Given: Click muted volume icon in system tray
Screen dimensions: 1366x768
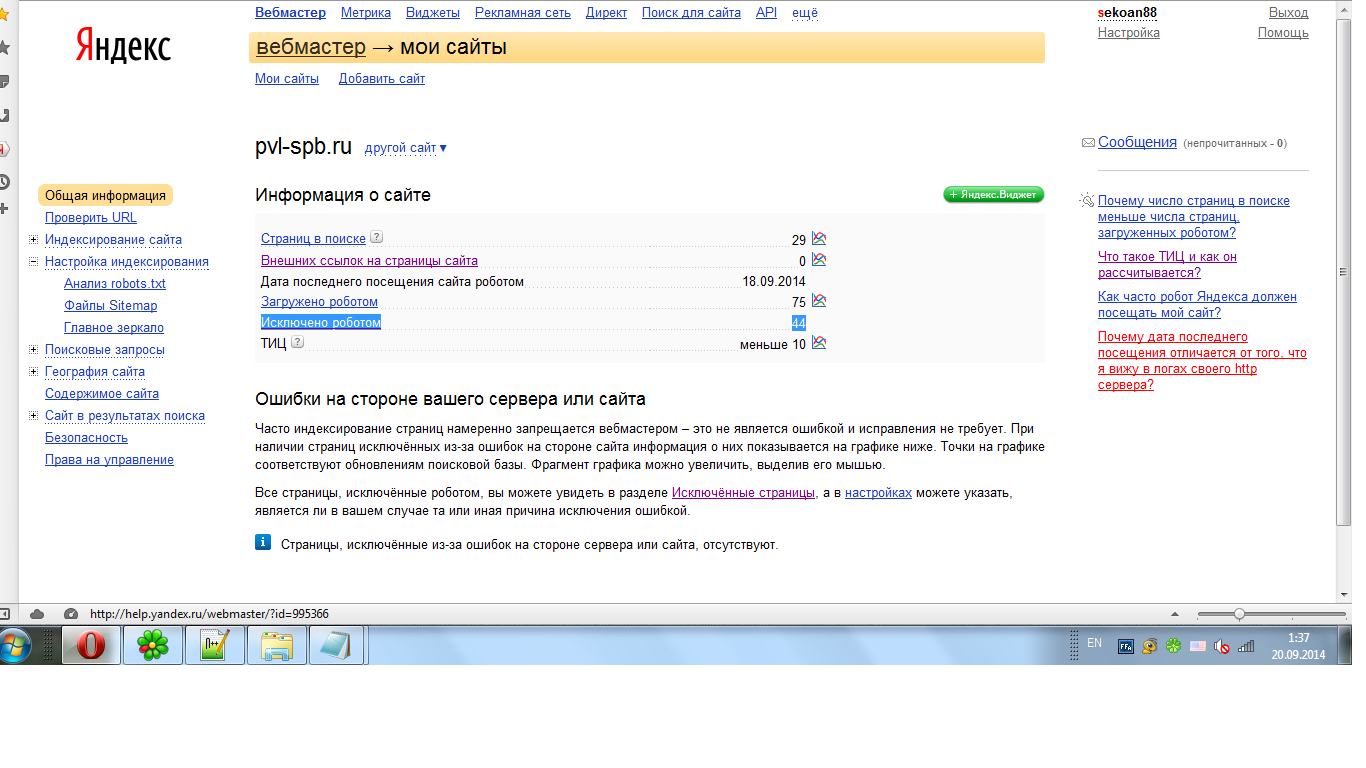Looking at the screenshot, I should click(1221, 646).
